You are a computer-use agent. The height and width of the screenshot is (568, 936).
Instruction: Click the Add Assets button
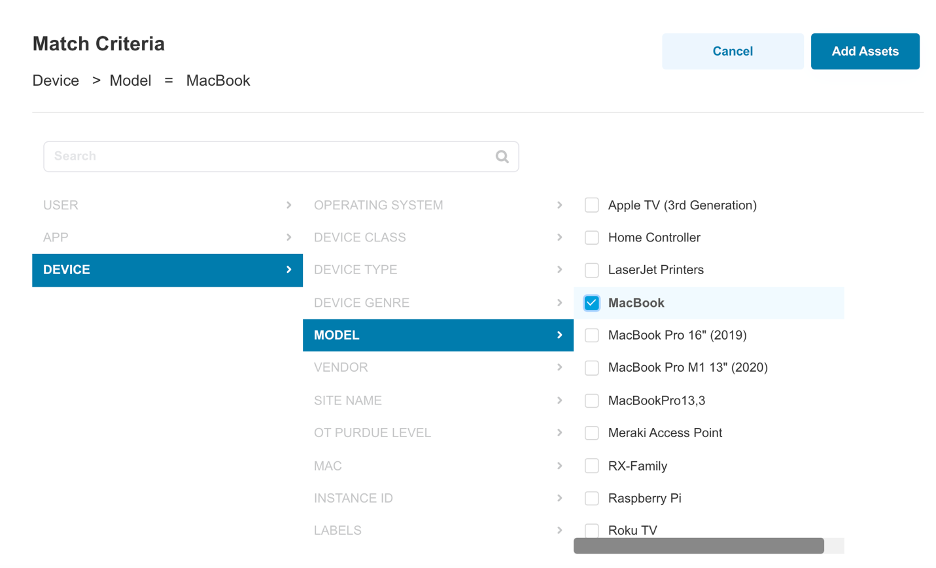pyautogui.click(x=865, y=51)
